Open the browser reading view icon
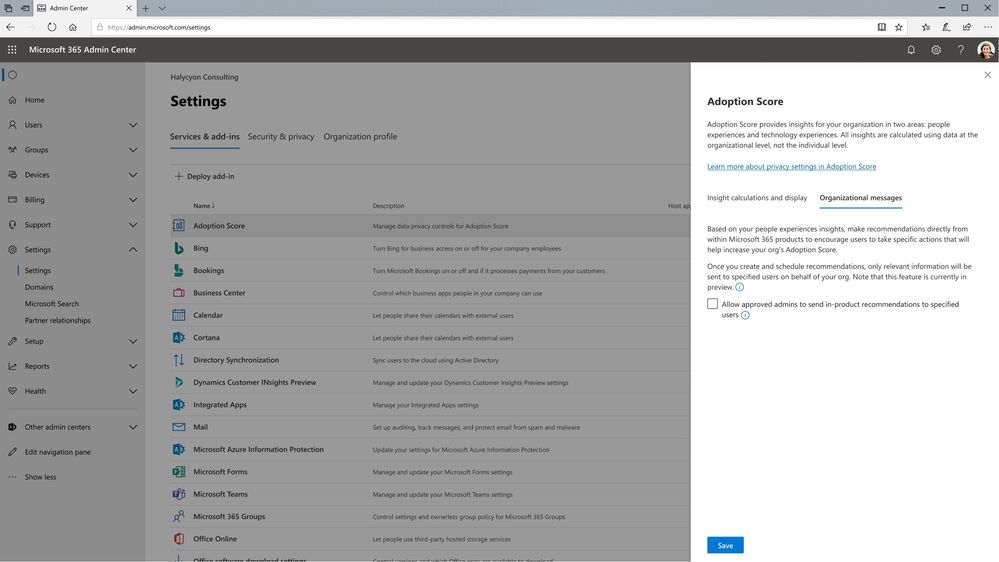This screenshot has height=562, width=999. [x=882, y=27]
